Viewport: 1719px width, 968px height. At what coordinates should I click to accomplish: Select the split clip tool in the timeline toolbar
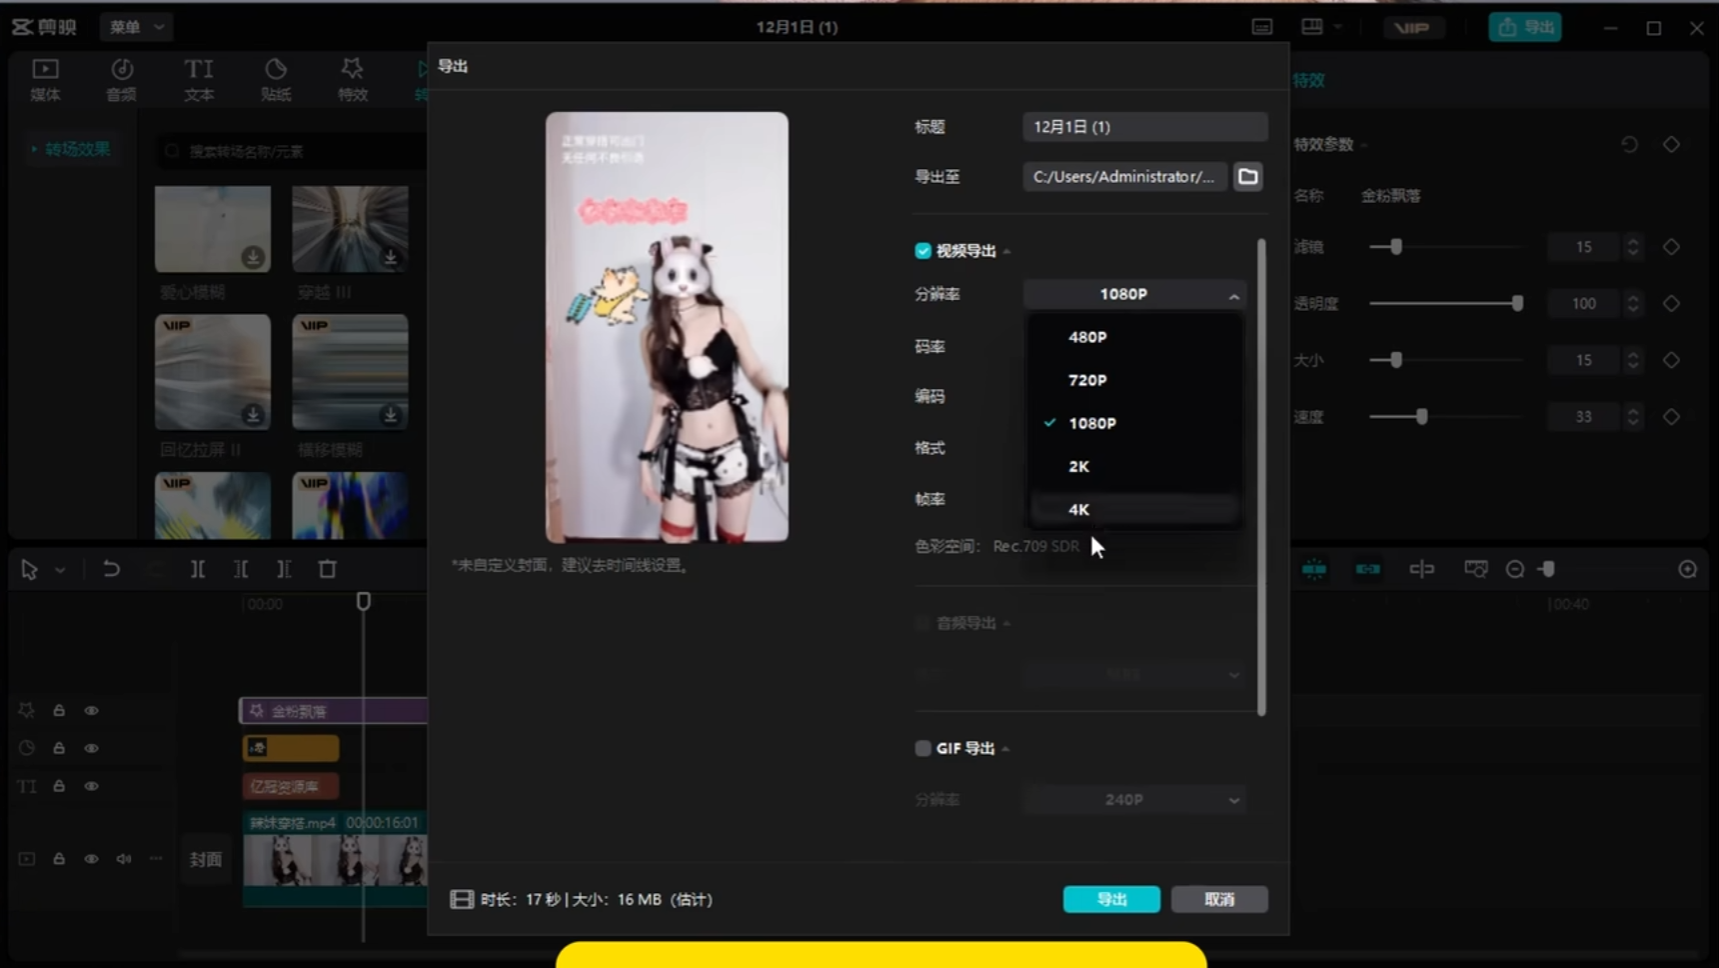pyautogui.click(x=197, y=568)
